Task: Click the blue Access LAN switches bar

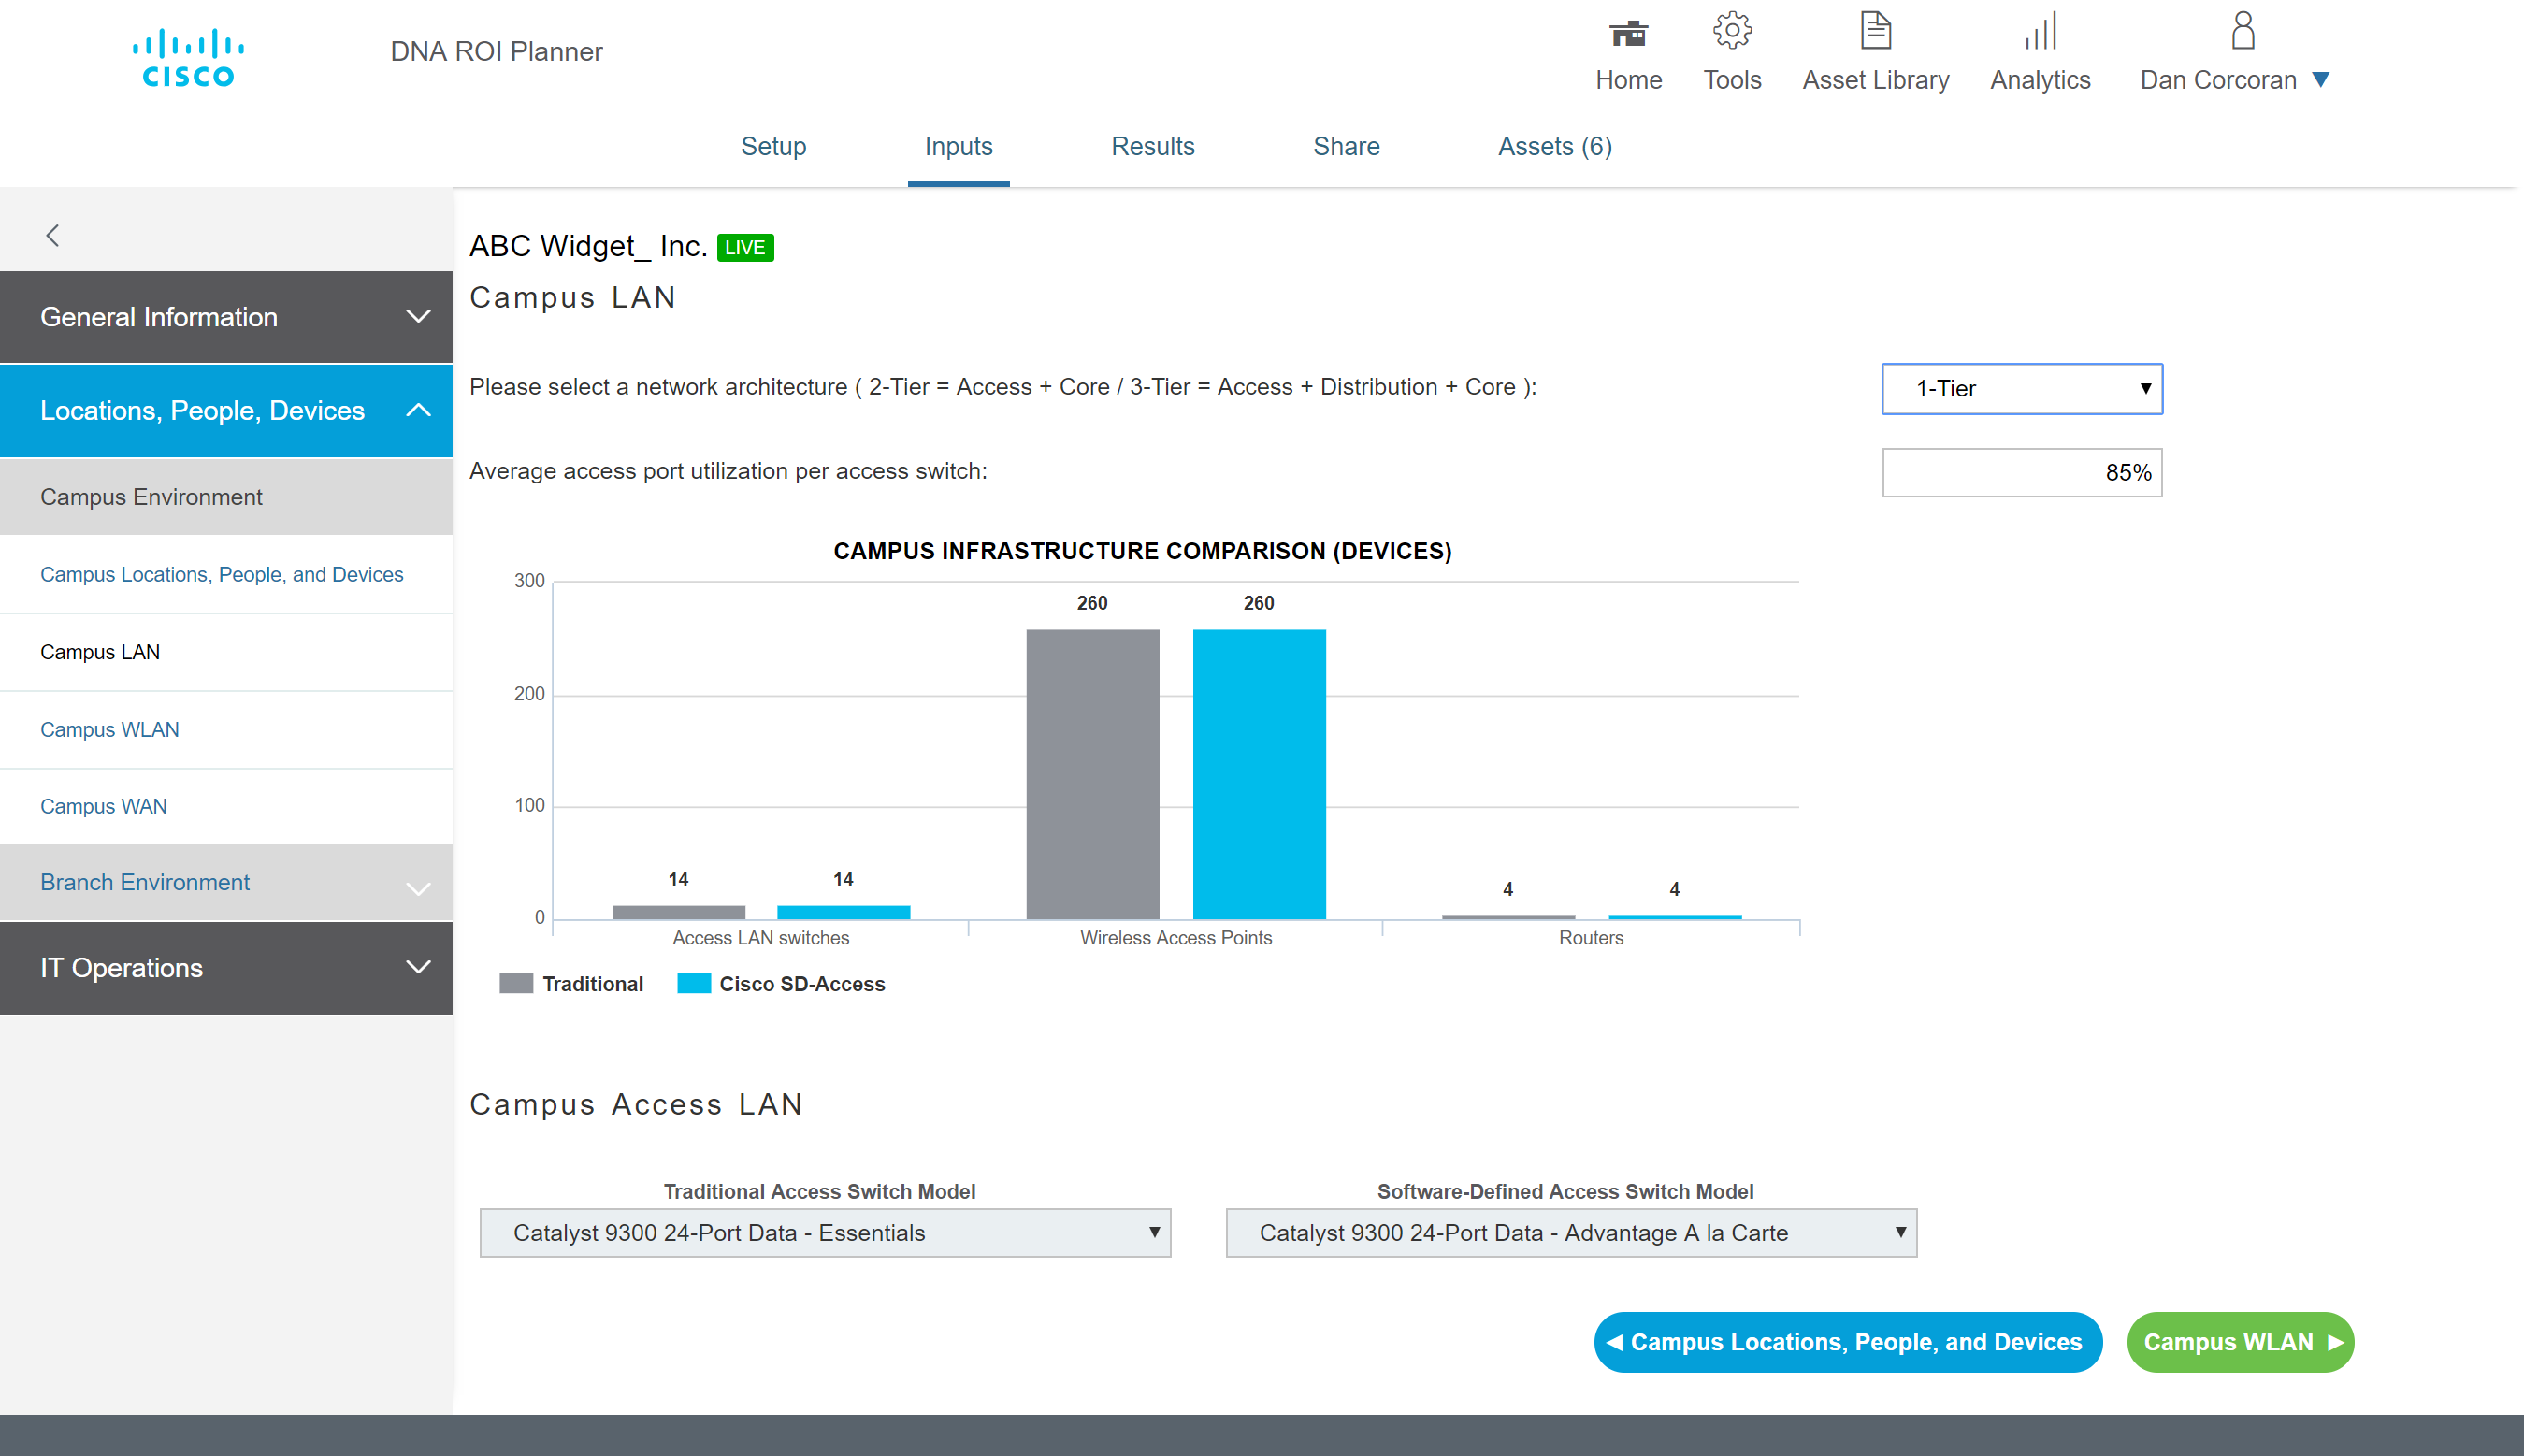Action: coord(843,912)
